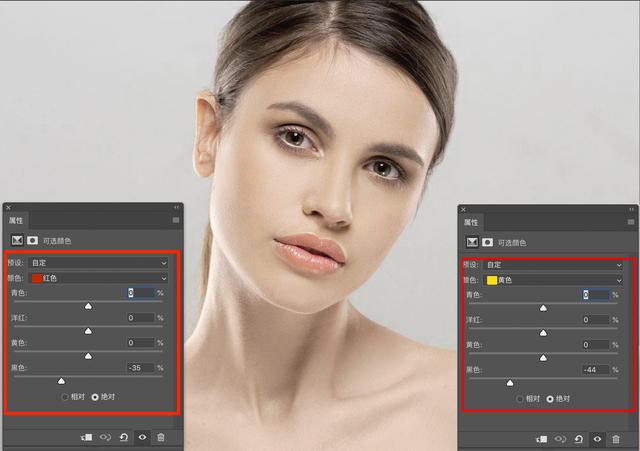Click the 黑色 slider handle in left panel
The width and height of the screenshot is (640, 451).
click(61, 380)
